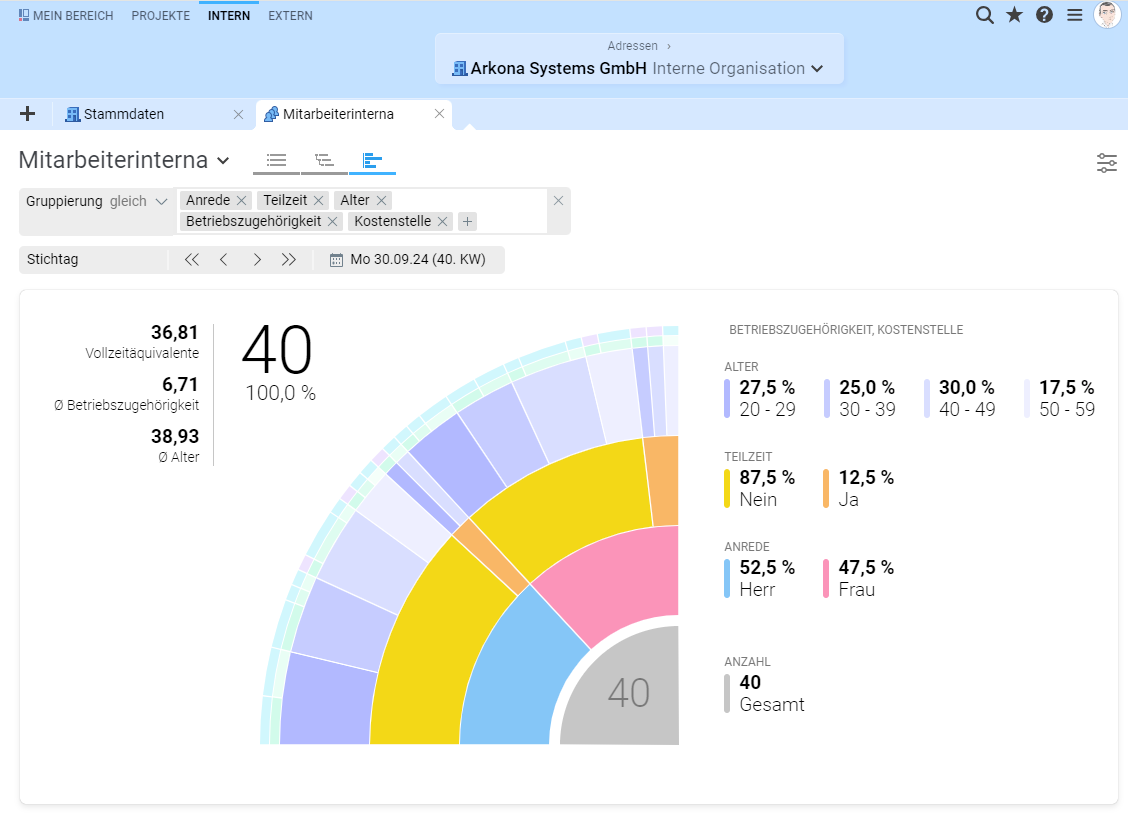The width and height of the screenshot is (1128, 819).
Task: Jump far forward with double-right arrows
Action: (x=288, y=260)
